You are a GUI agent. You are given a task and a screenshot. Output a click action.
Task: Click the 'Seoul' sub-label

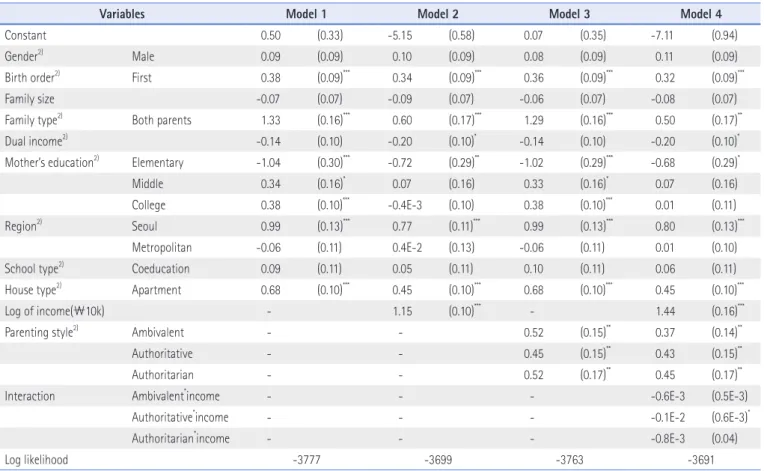coord(144,226)
